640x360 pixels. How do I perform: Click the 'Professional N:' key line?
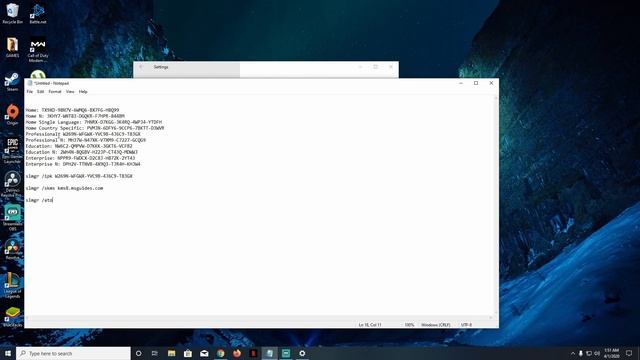[x=85, y=140]
